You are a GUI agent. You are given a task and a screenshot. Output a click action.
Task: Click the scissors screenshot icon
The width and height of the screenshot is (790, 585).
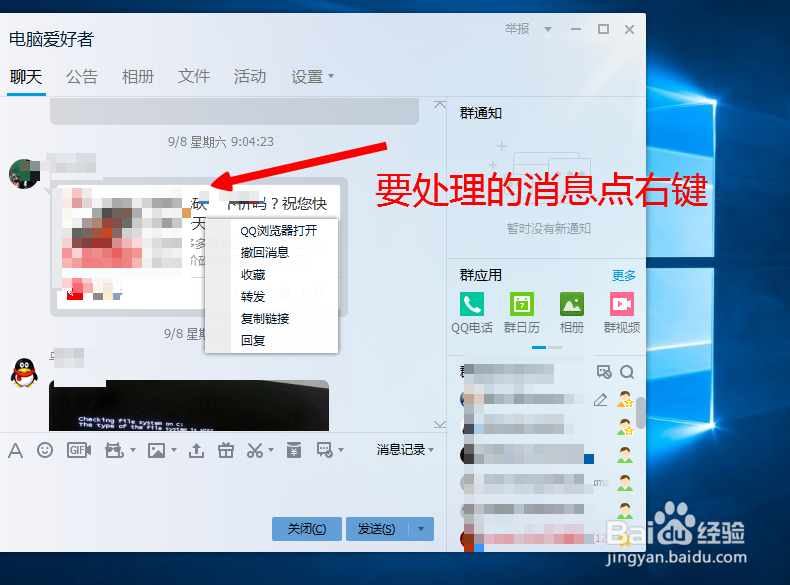255,450
